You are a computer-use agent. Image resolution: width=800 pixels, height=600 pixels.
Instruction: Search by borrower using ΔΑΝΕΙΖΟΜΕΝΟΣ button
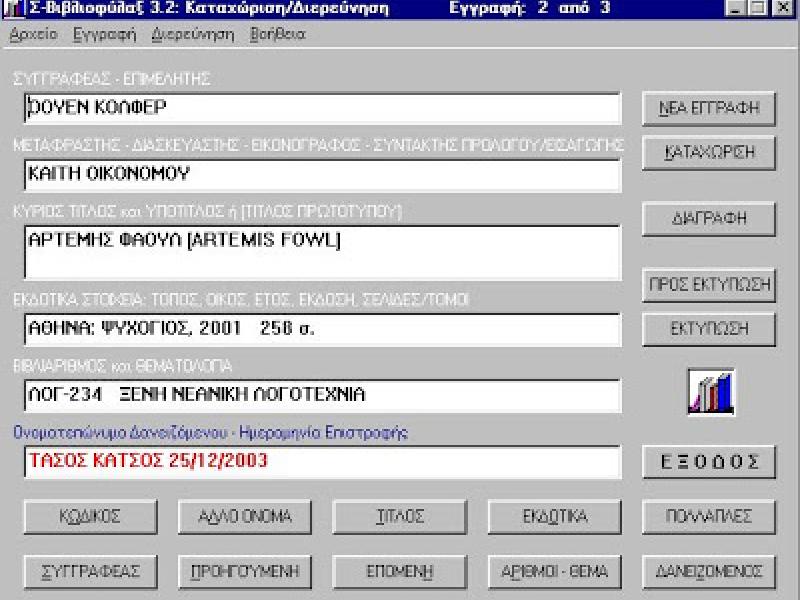[x=709, y=572]
